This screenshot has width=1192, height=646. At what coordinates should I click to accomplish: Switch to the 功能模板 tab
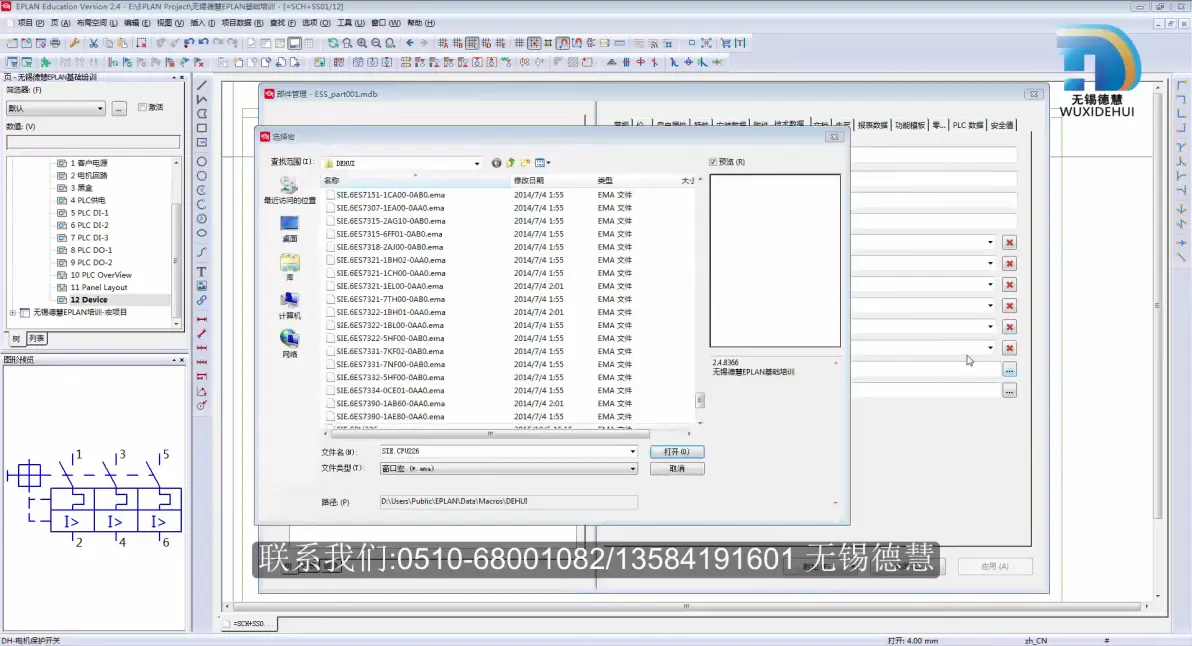(910, 125)
